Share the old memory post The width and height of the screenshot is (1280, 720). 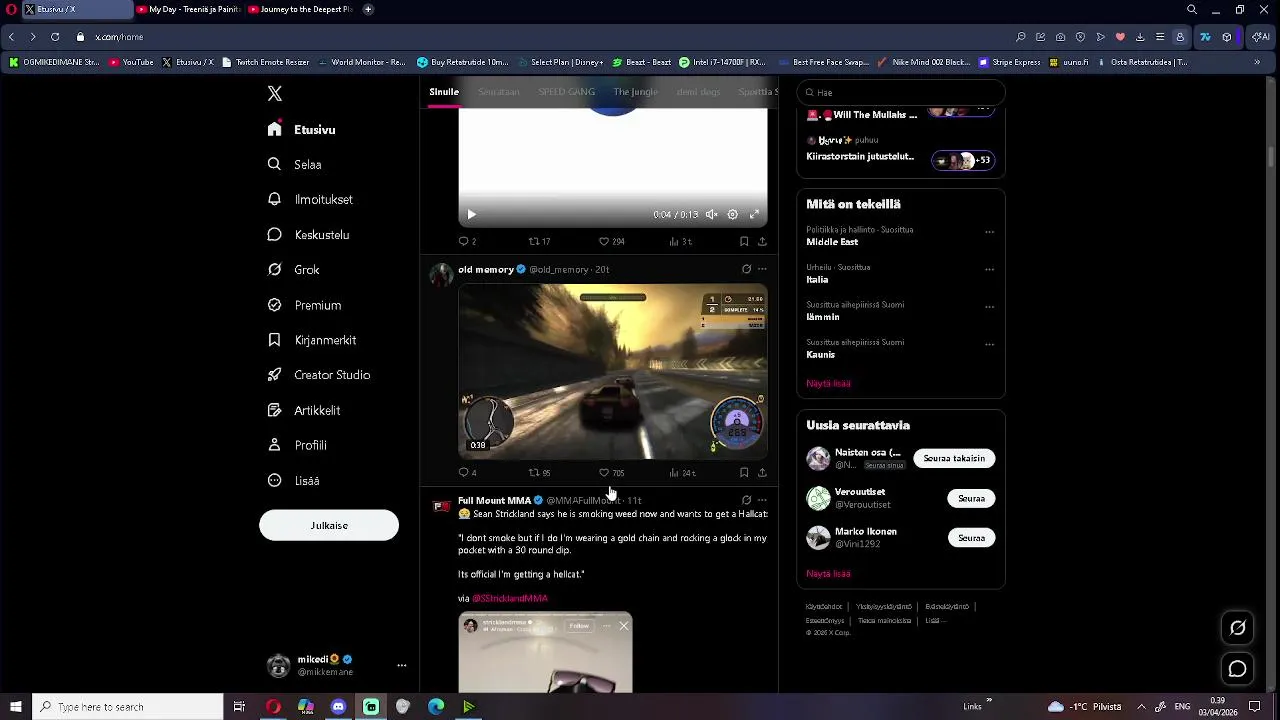tap(762, 473)
